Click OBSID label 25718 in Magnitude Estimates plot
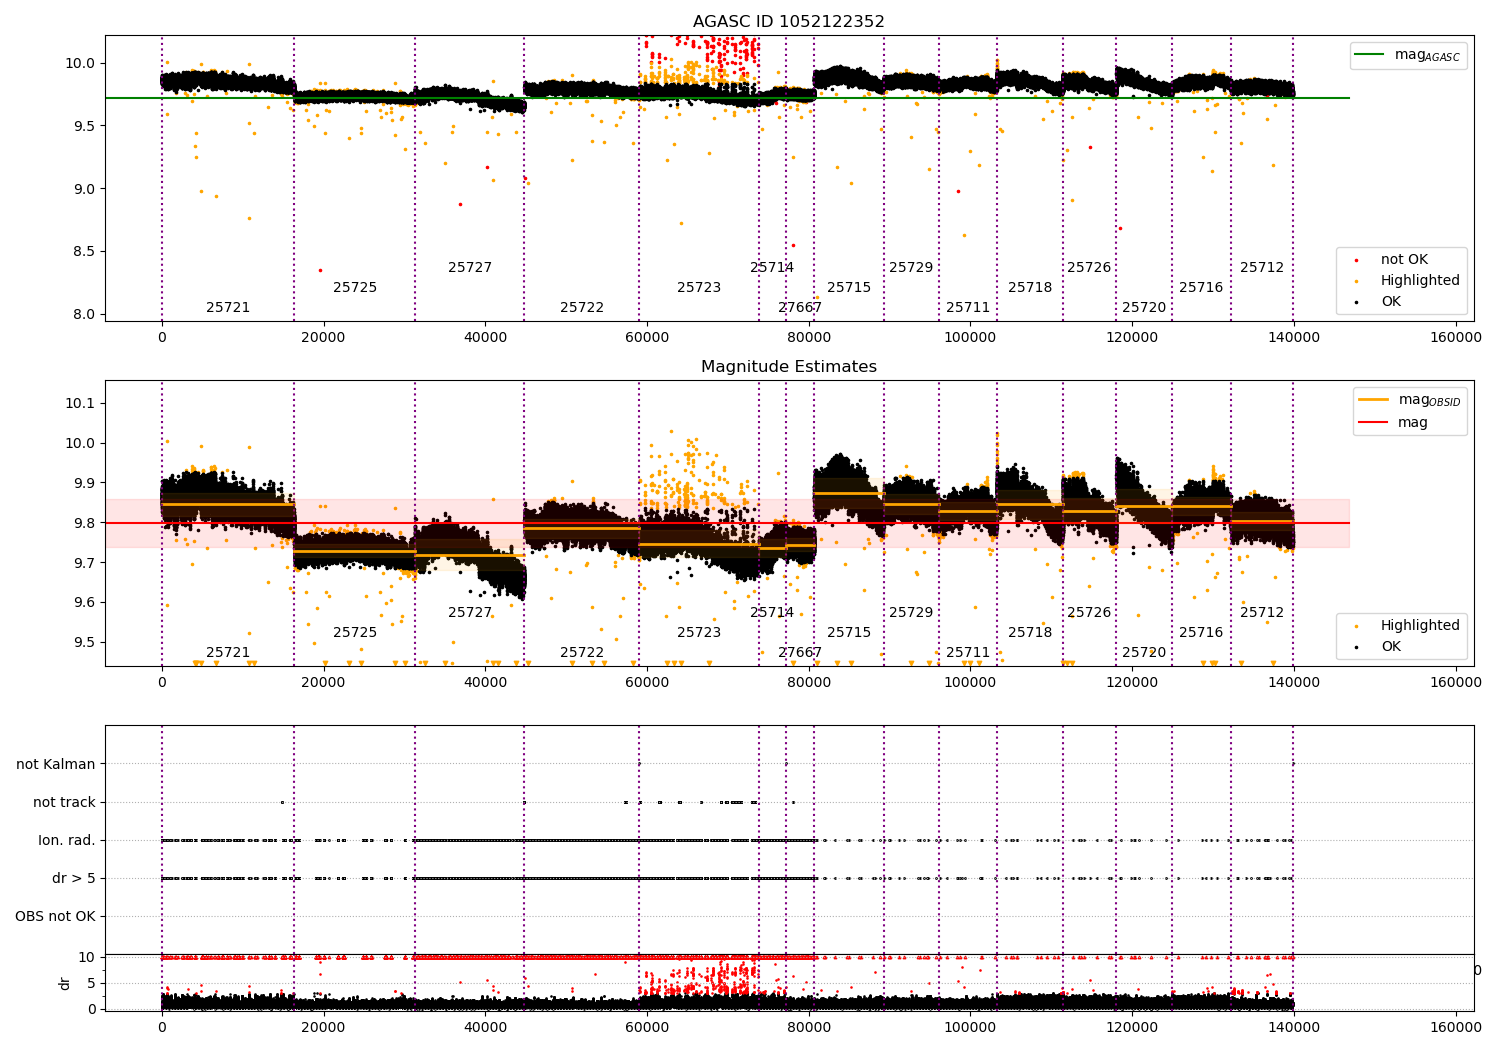This screenshot has width=1500, height=1050. (x=1030, y=633)
